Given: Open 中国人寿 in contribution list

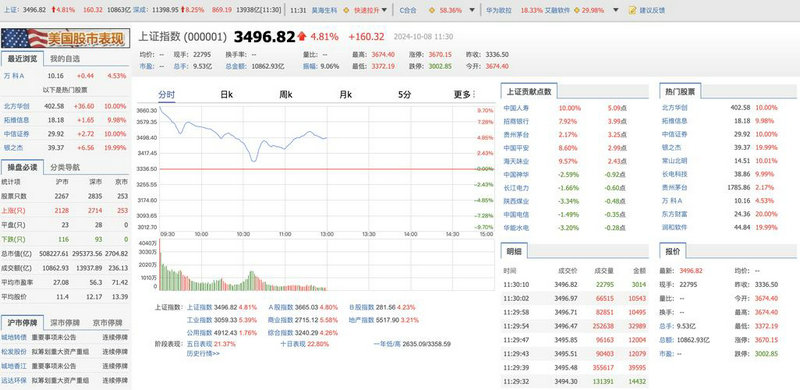Looking at the screenshot, I should (x=516, y=108).
